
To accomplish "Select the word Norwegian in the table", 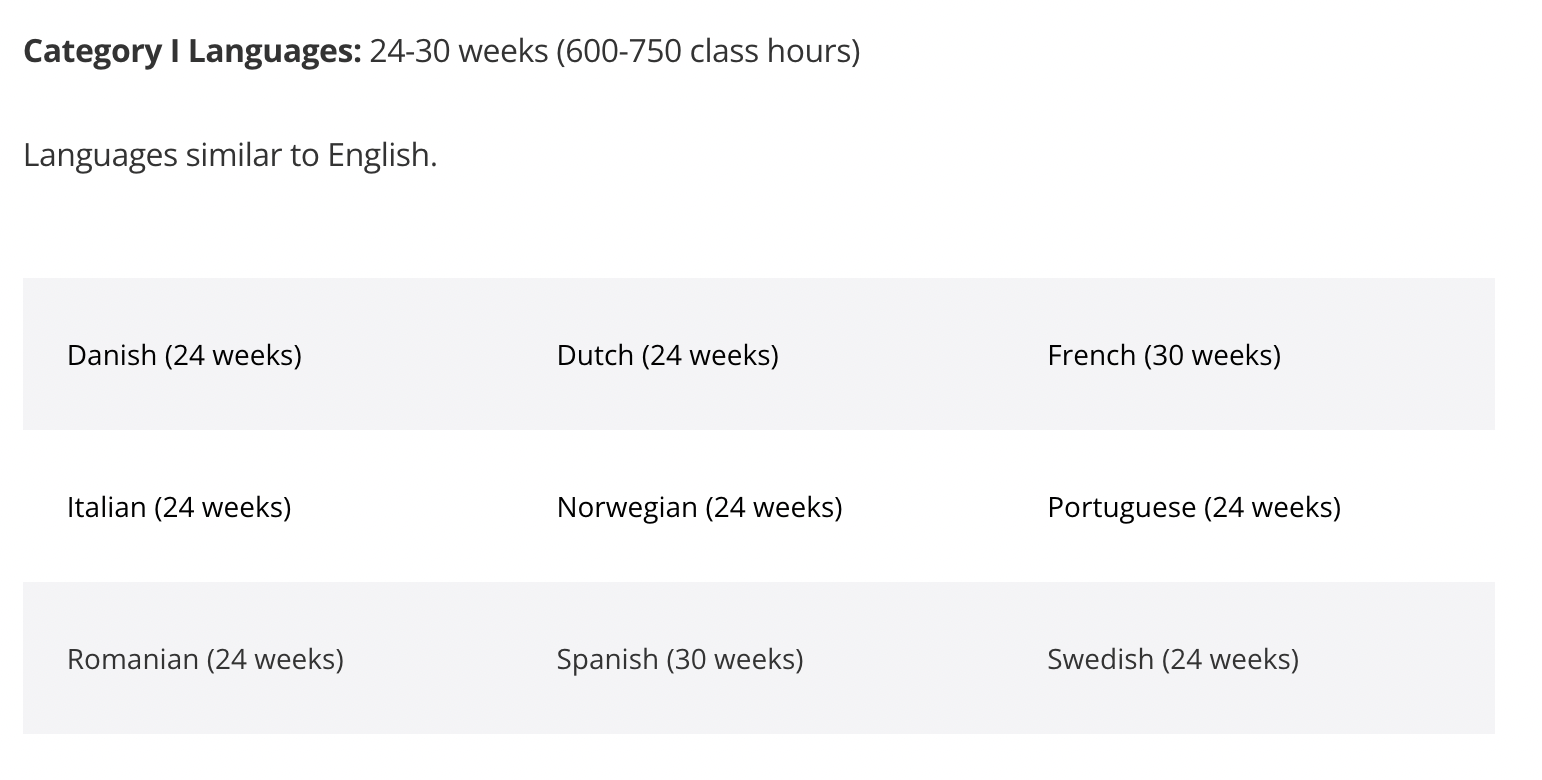I will pyautogui.click(x=627, y=507).
